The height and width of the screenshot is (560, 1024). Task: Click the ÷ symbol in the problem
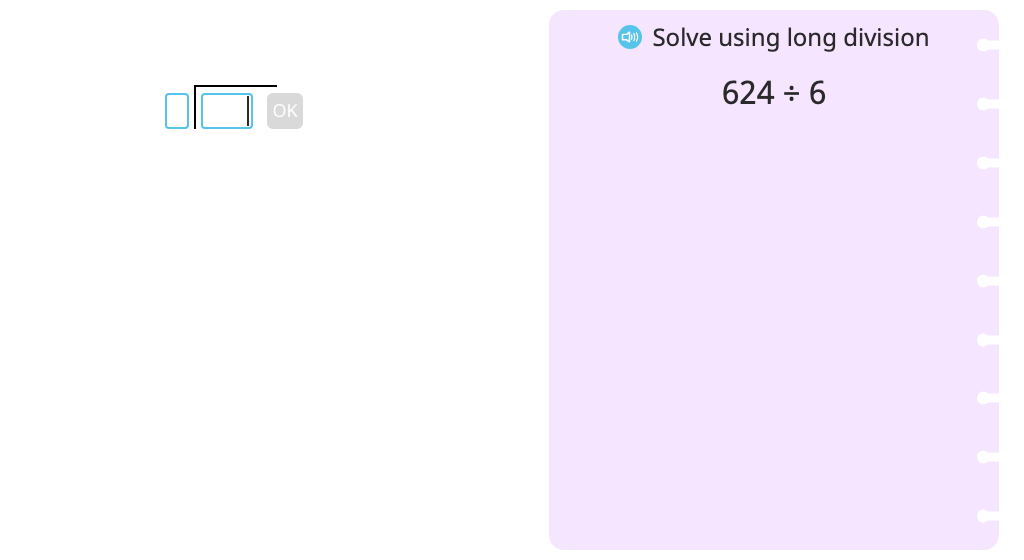(792, 94)
